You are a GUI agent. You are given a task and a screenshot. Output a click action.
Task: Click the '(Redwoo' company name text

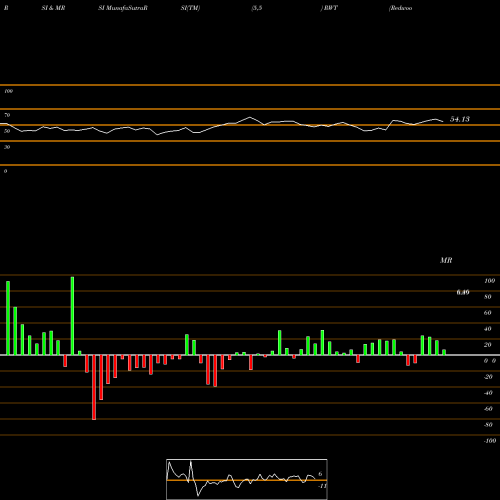[x=400, y=8]
